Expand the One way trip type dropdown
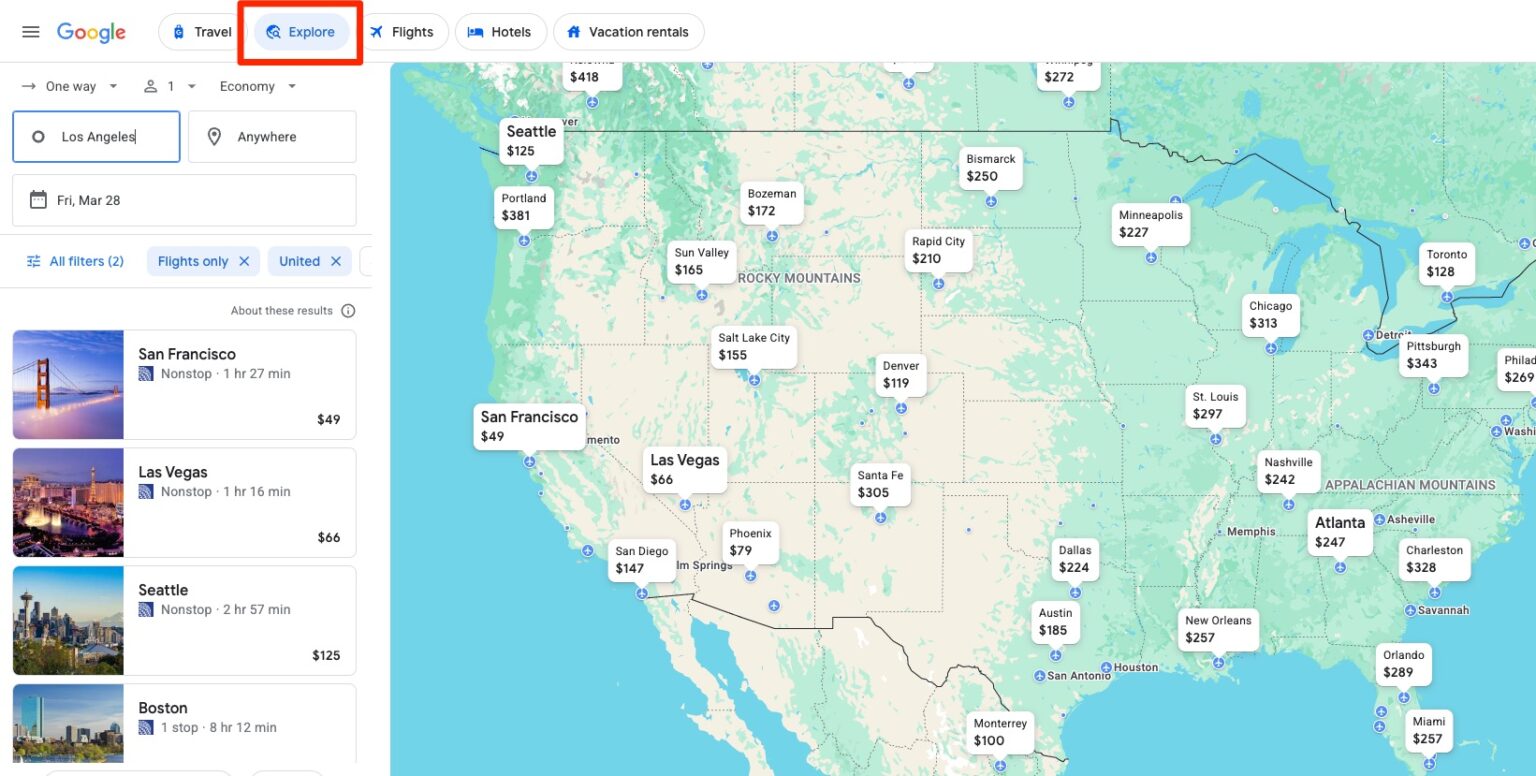The image size is (1536, 776). [70, 87]
